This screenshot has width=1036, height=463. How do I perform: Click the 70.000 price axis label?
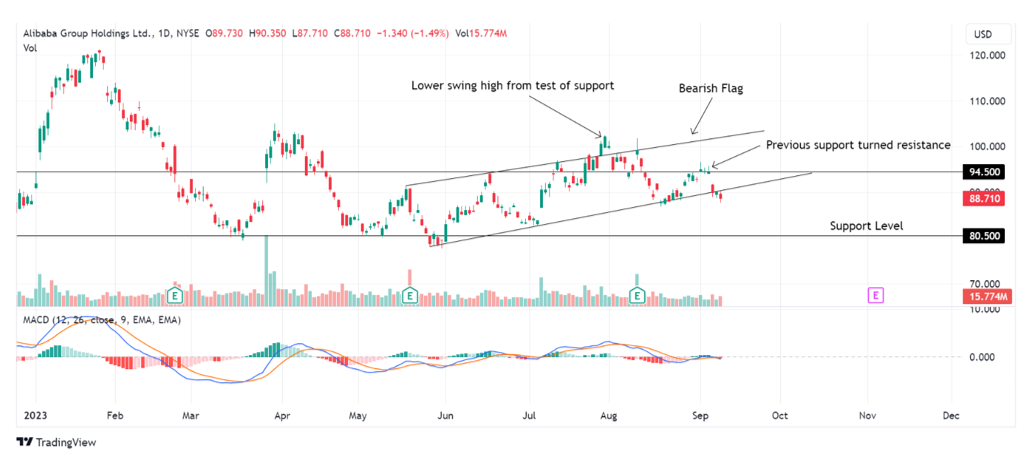986,283
